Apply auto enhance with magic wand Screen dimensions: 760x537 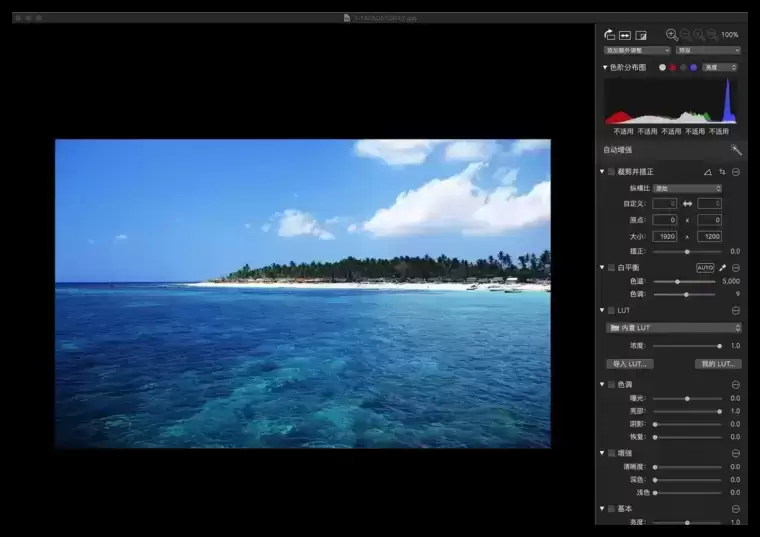click(736, 150)
